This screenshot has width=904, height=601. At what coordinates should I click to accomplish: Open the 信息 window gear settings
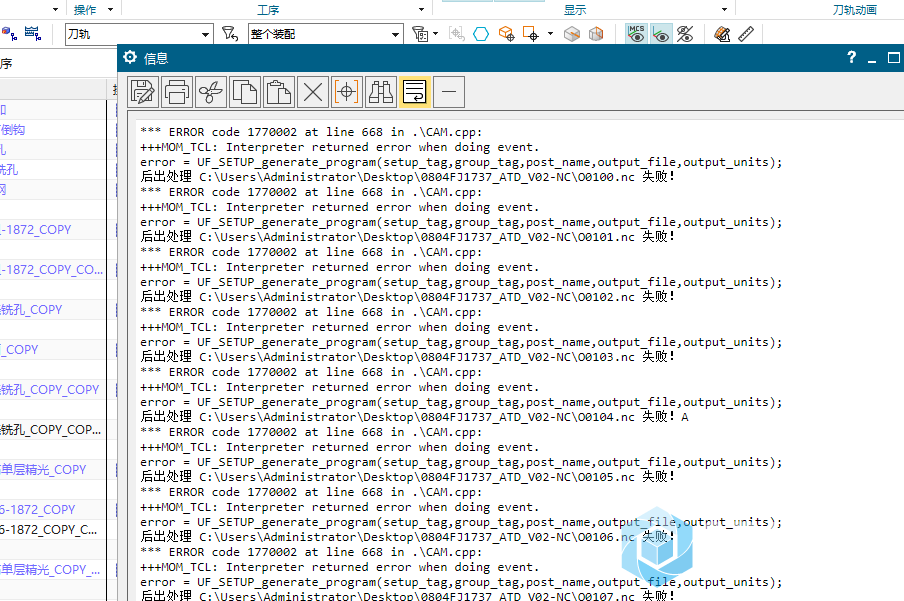point(130,57)
